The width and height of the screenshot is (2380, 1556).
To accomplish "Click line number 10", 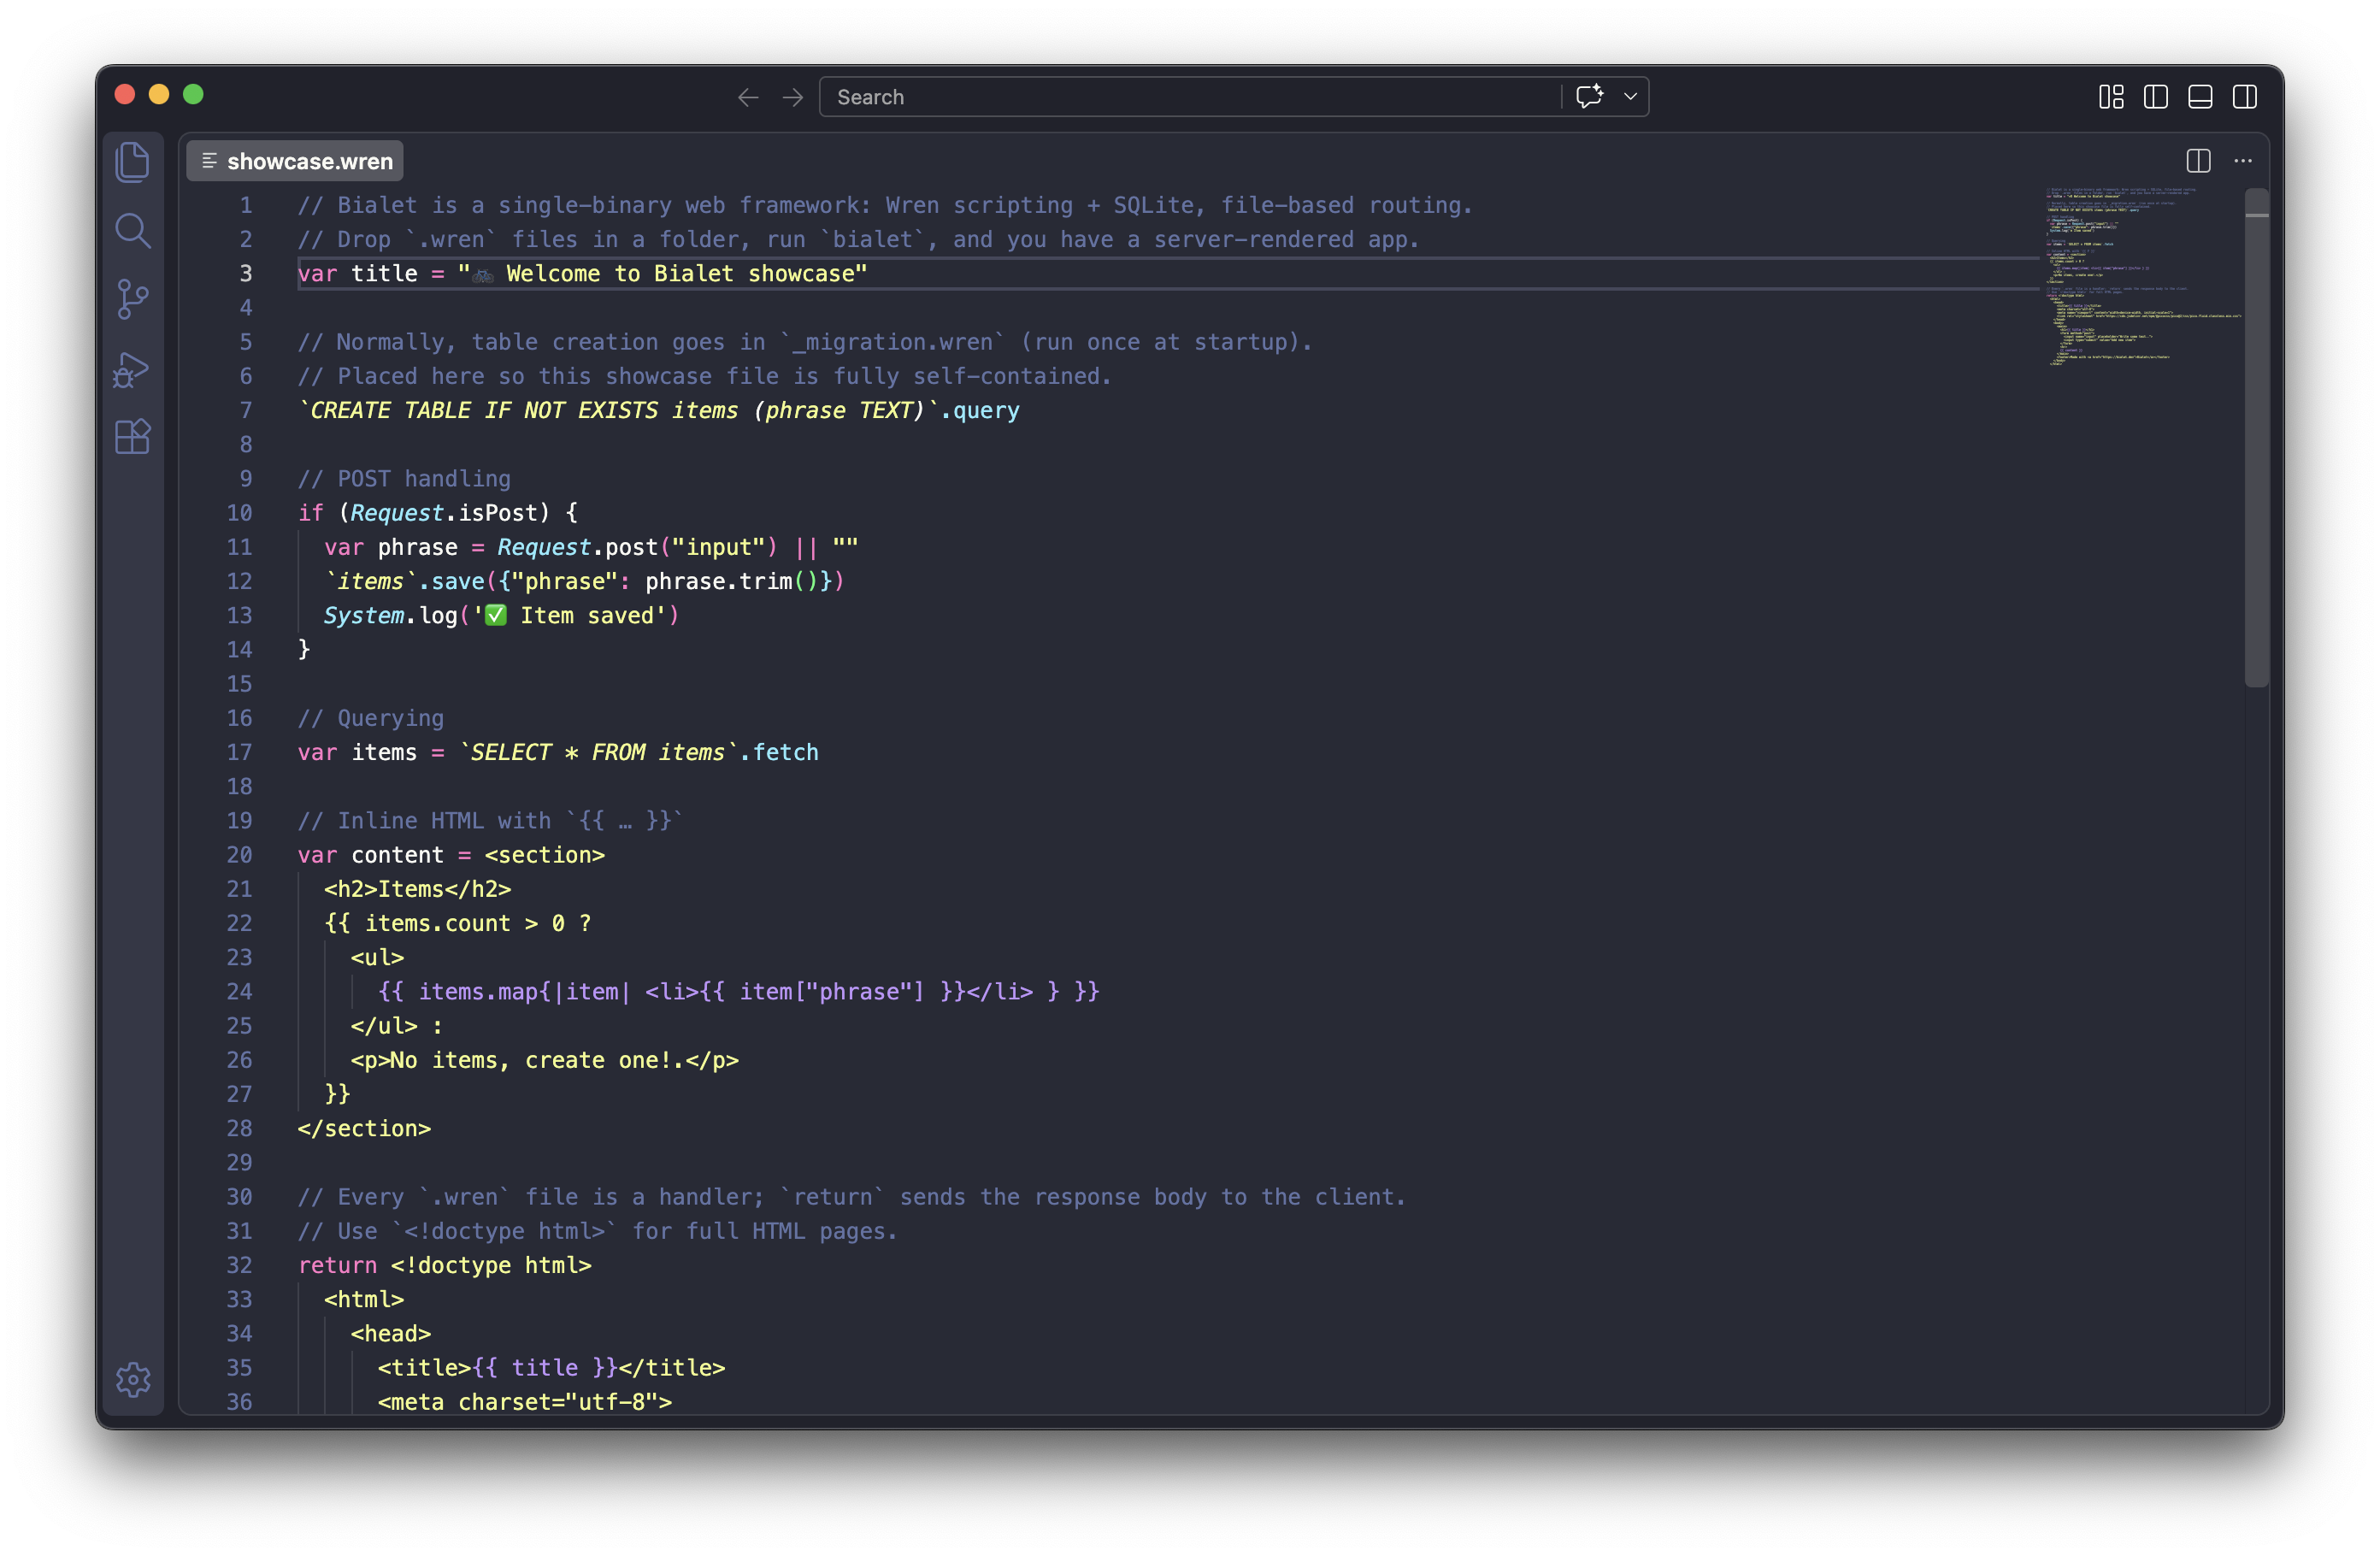I will (239, 513).
